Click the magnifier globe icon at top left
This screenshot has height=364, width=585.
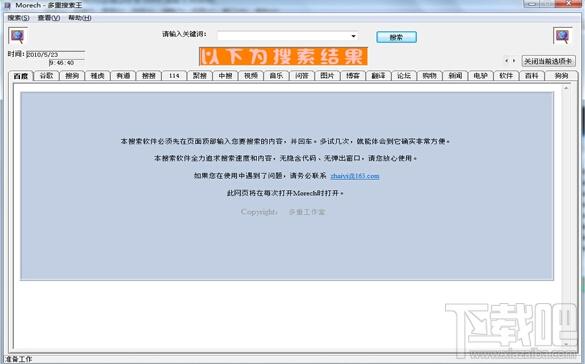click(18, 36)
